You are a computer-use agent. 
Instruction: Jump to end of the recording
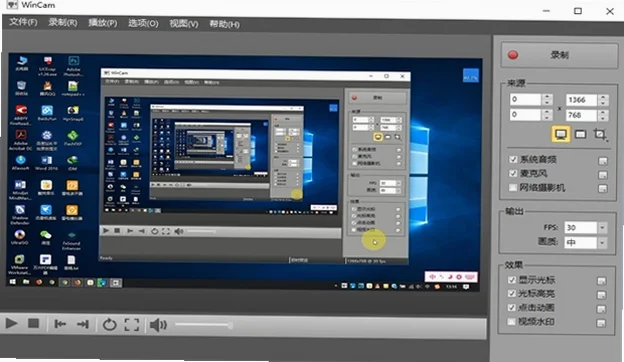(82, 325)
